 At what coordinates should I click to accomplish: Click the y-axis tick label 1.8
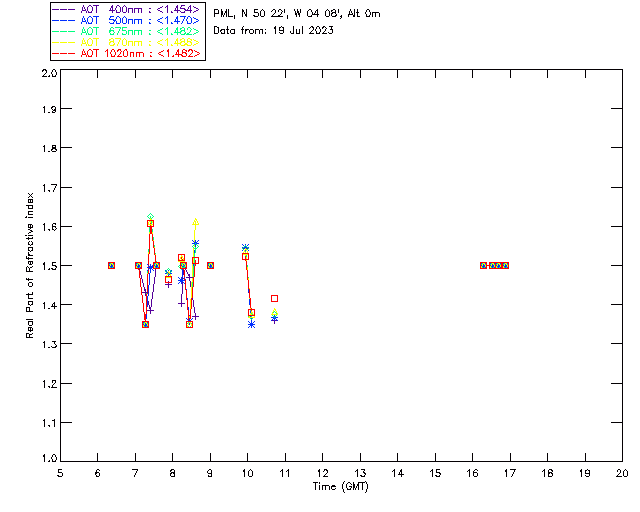[49, 148]
